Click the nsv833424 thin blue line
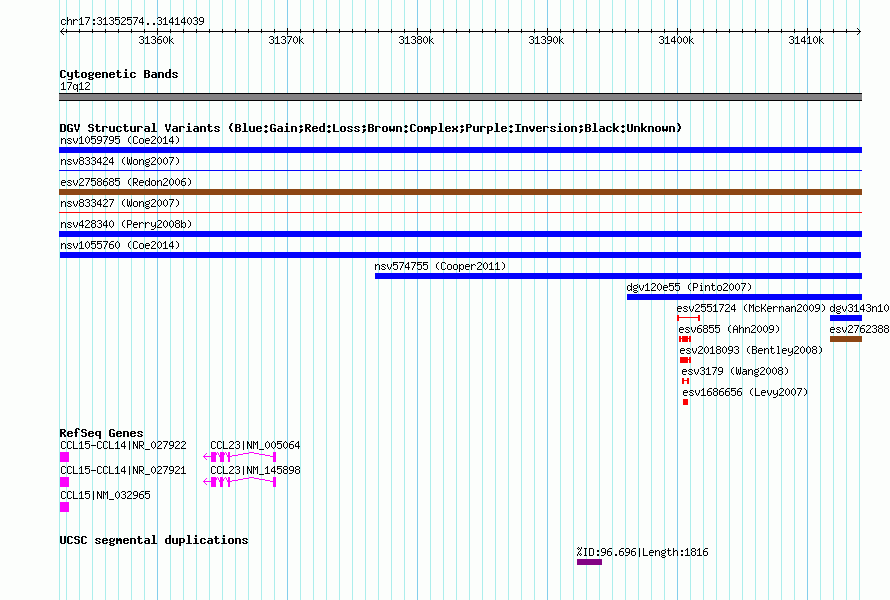890x600 pixels. (x=460, y=170)
